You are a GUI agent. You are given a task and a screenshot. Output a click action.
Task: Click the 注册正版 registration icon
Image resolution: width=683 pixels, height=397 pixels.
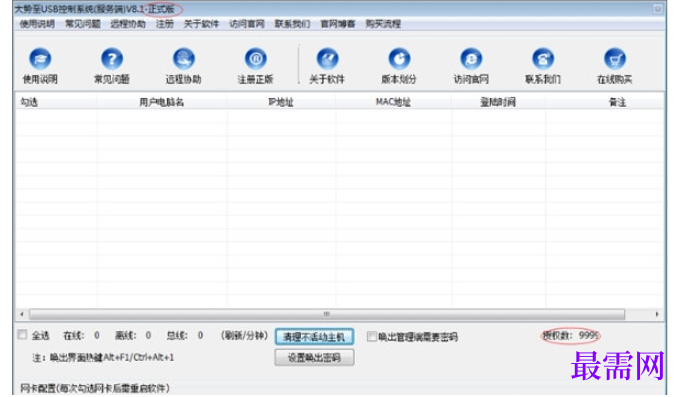[x=256, y=59]
